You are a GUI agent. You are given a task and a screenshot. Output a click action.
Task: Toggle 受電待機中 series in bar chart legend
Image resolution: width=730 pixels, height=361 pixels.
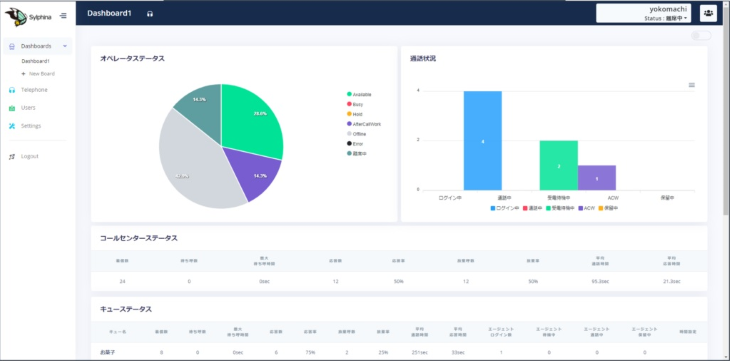pos(560,208)
